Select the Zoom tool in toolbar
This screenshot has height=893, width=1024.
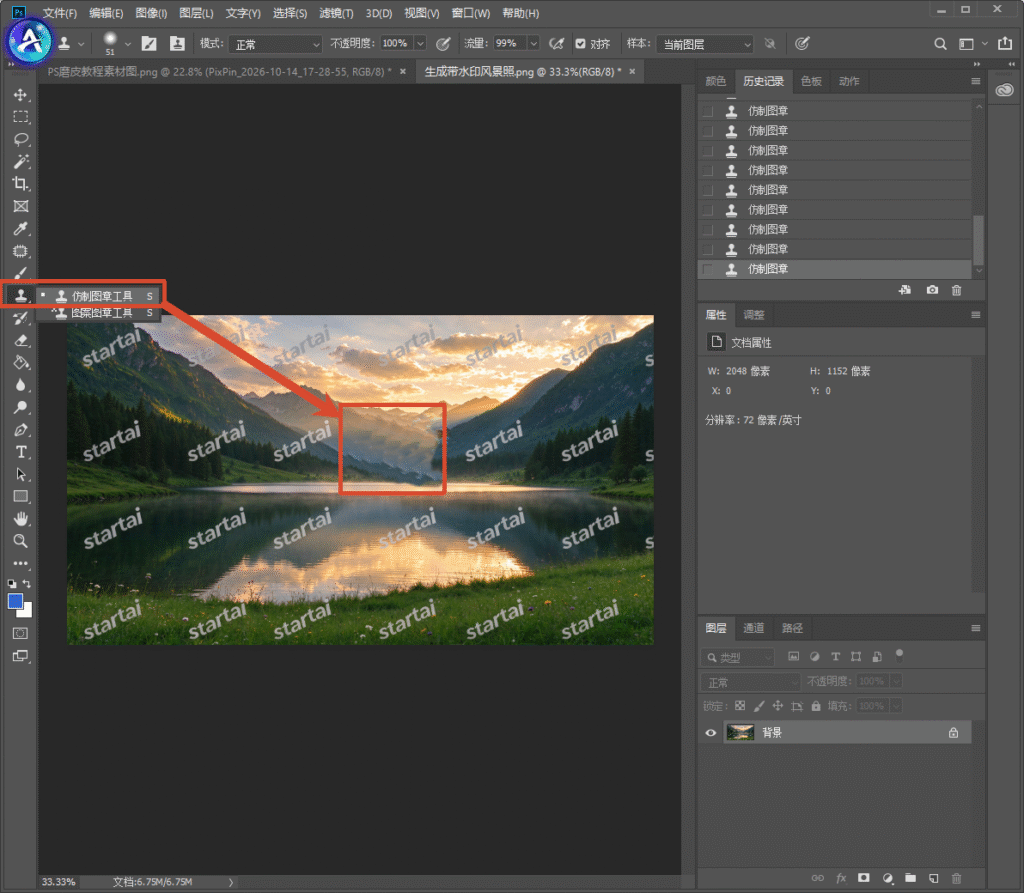pyautogui.click(x=20, y=541)
